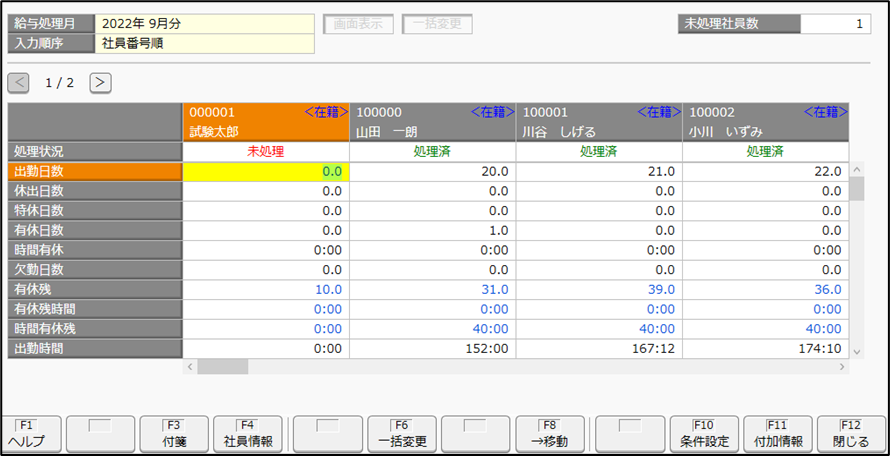
Task: Go to previous page with left arrow
Action: [19, 83]
